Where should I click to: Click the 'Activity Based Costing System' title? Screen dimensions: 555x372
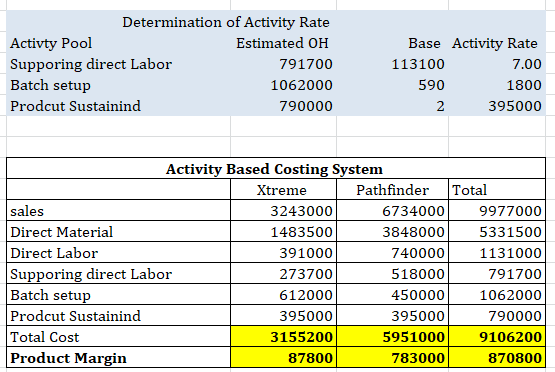click(x=274, y=169)
